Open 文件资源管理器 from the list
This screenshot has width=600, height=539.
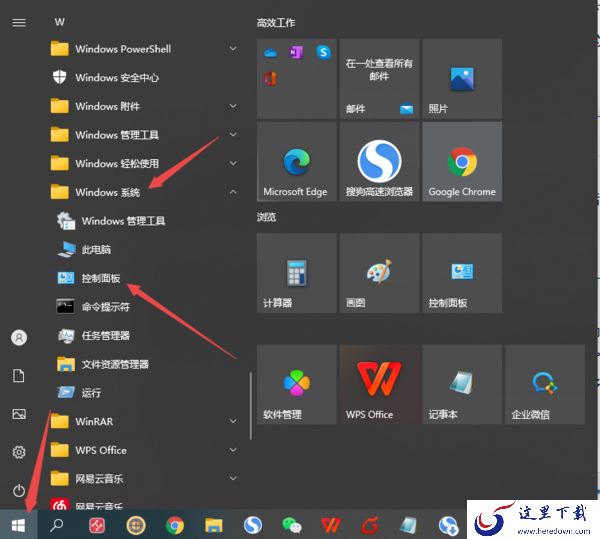point(143,364)
